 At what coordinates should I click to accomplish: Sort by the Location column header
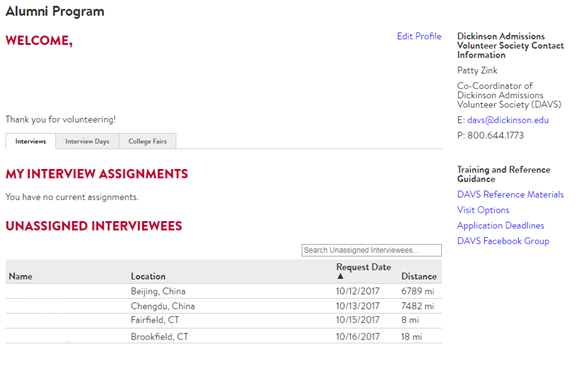pos(148,276)
